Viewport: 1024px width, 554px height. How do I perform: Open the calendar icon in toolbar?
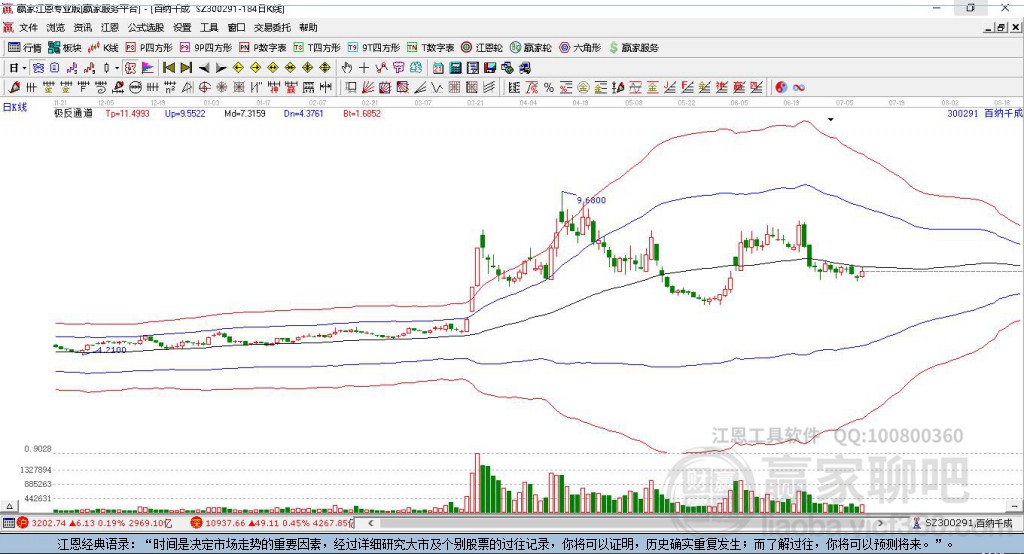coord(438,68)
